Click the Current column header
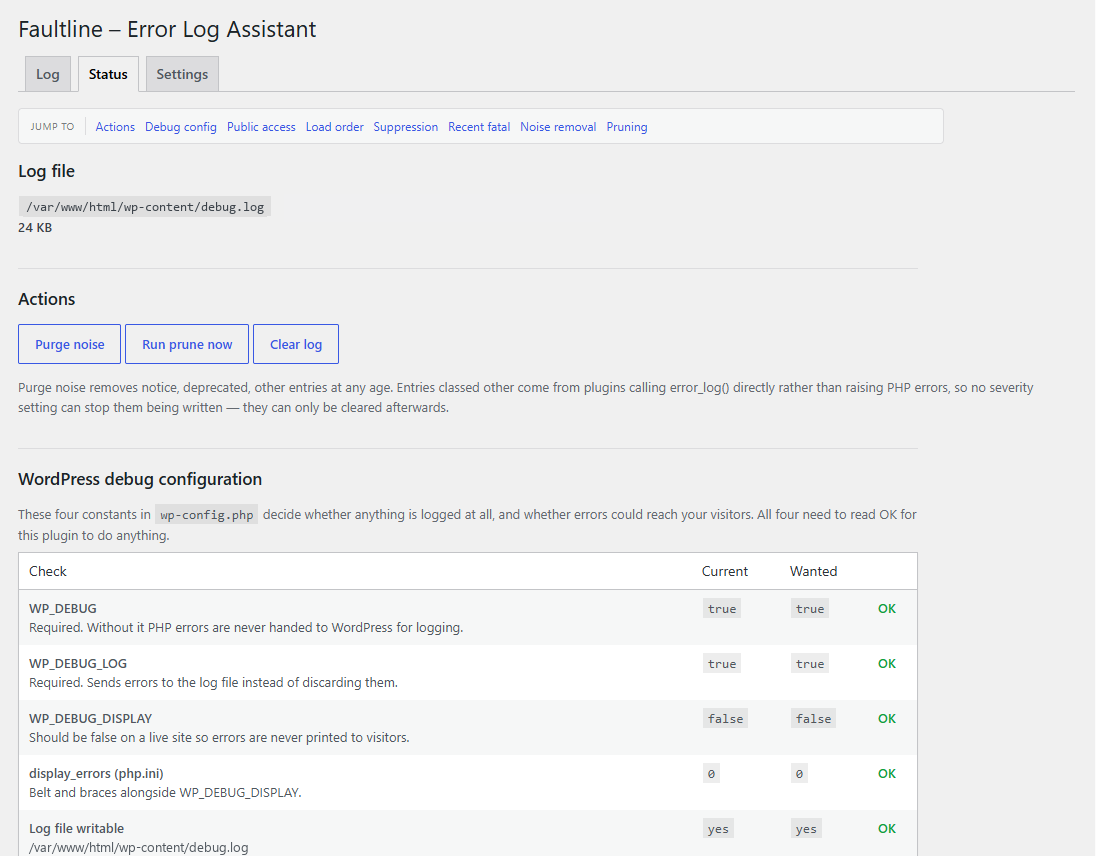 [725, 572]
